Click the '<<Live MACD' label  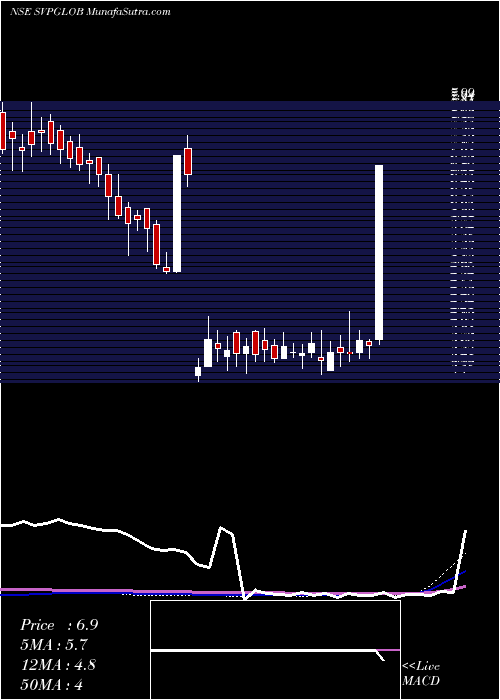pos(421,674)
